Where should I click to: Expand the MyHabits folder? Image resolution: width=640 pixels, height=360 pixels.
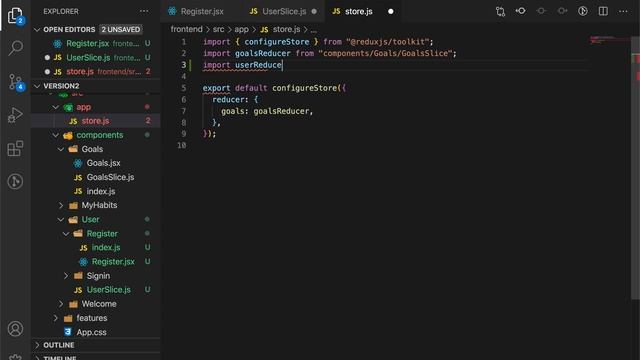tap(61, 205)
